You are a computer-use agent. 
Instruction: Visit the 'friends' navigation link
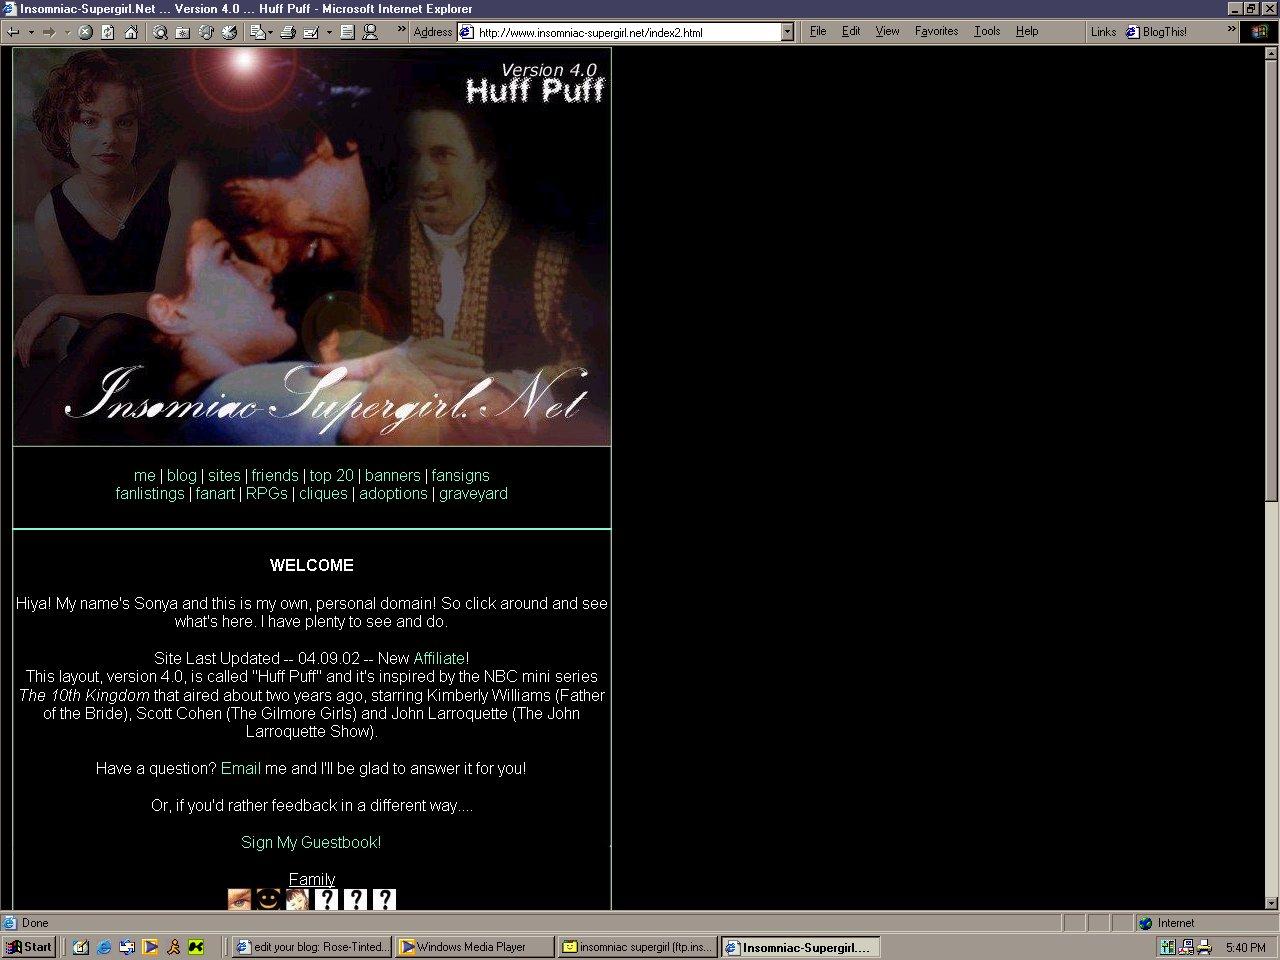click(275, 476)
